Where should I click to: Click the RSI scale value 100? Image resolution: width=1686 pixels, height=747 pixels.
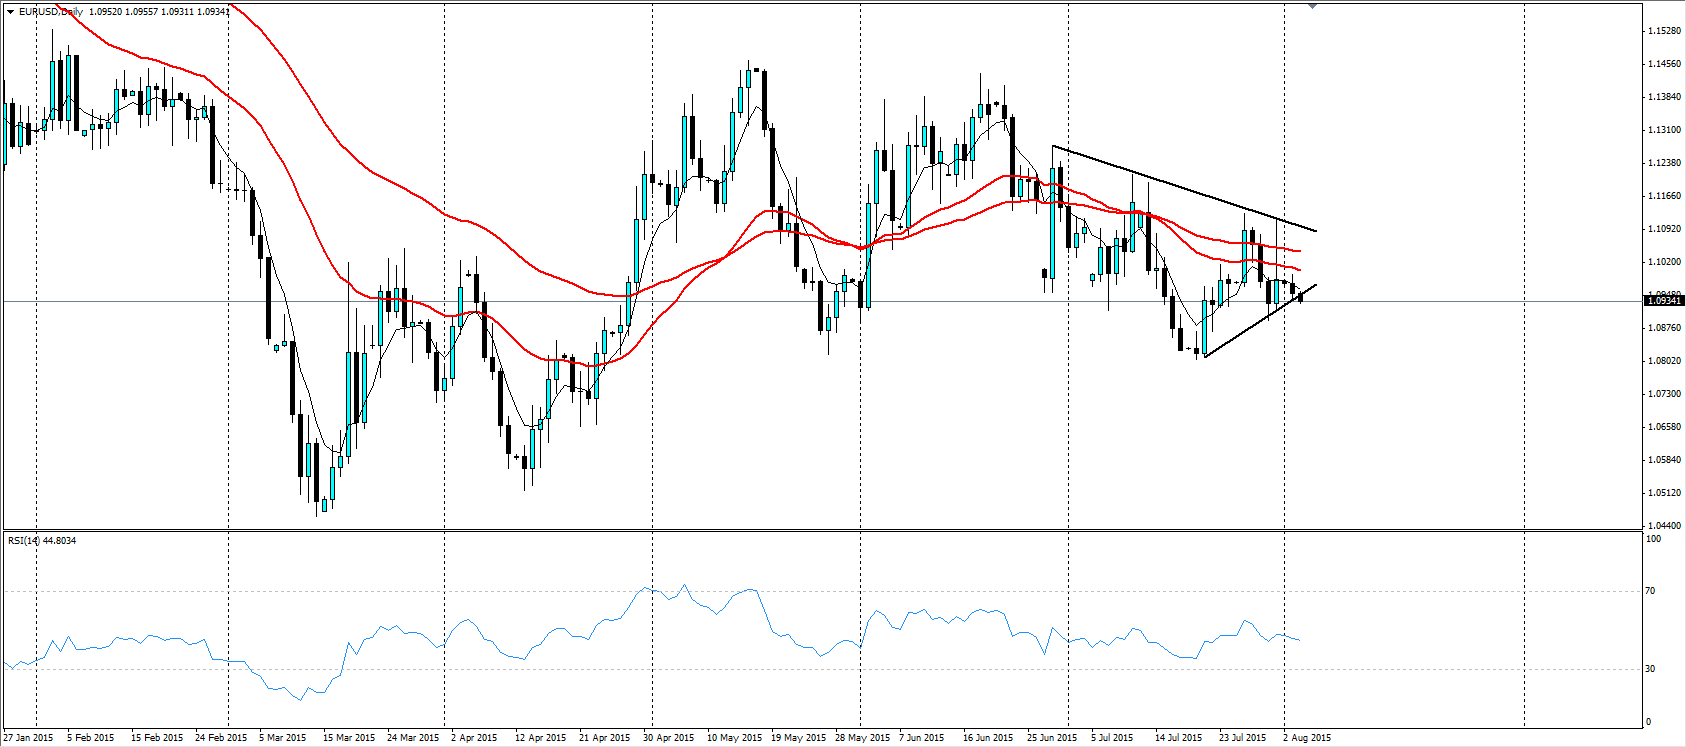coord(1654,539)
